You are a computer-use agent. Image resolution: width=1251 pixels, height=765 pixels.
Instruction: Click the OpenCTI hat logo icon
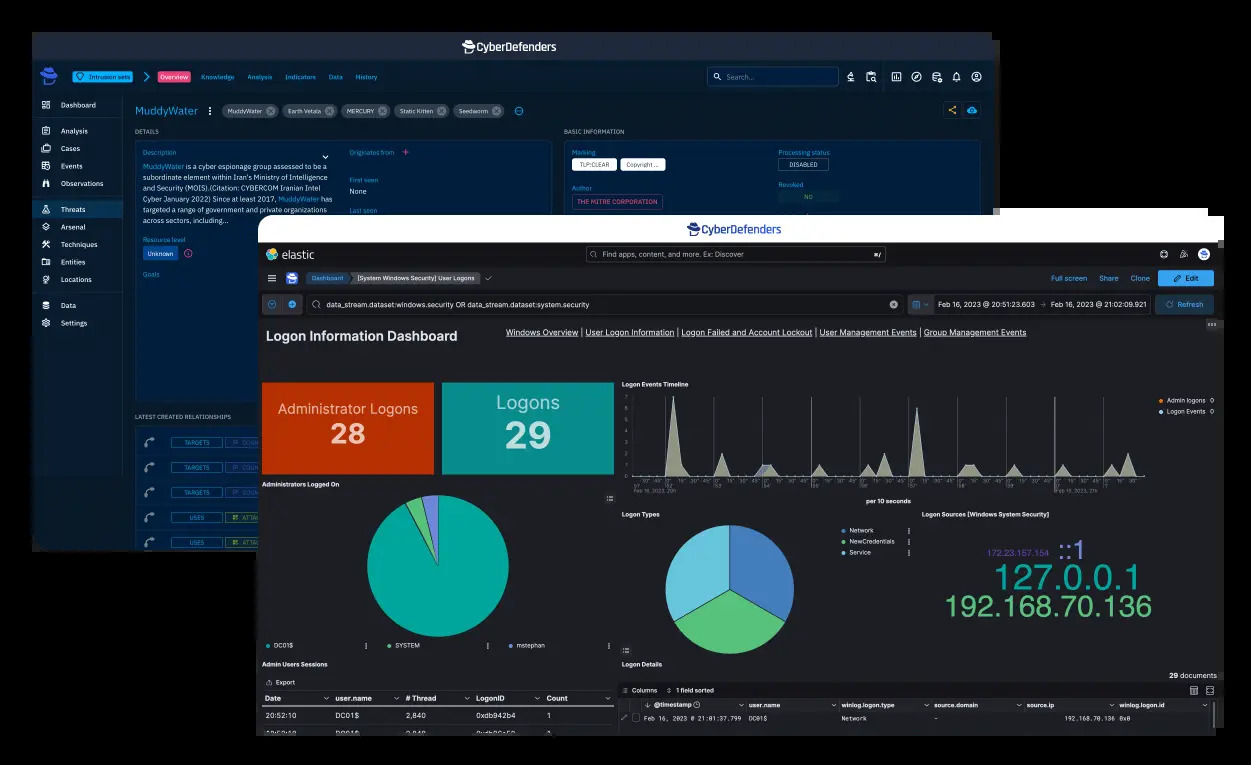click(49, 76)
